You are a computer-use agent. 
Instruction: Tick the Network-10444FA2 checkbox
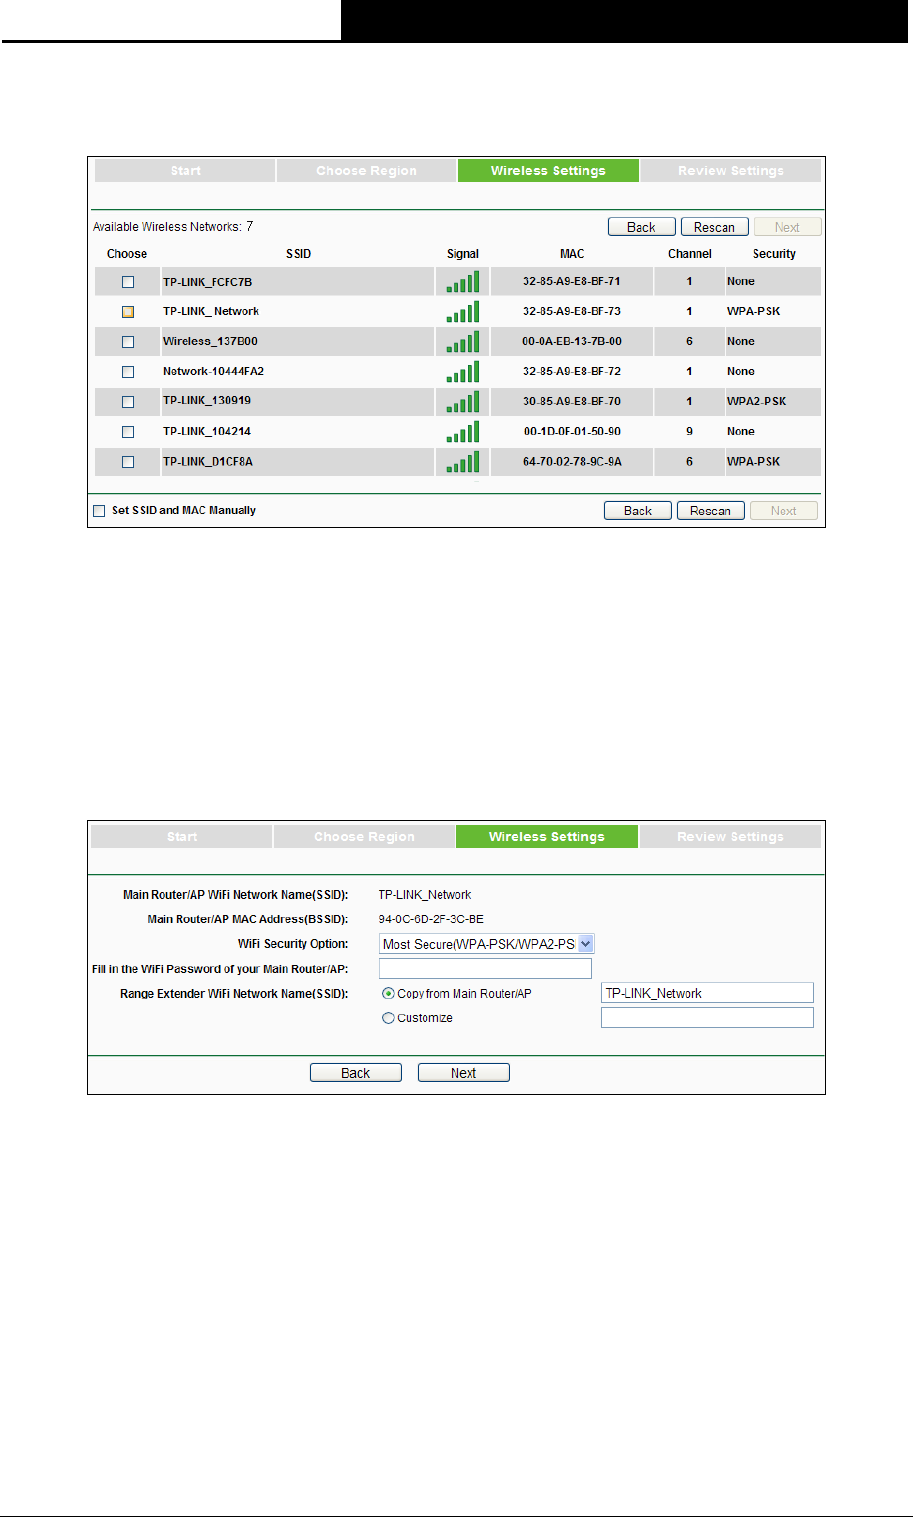click(x=128, y=372)
